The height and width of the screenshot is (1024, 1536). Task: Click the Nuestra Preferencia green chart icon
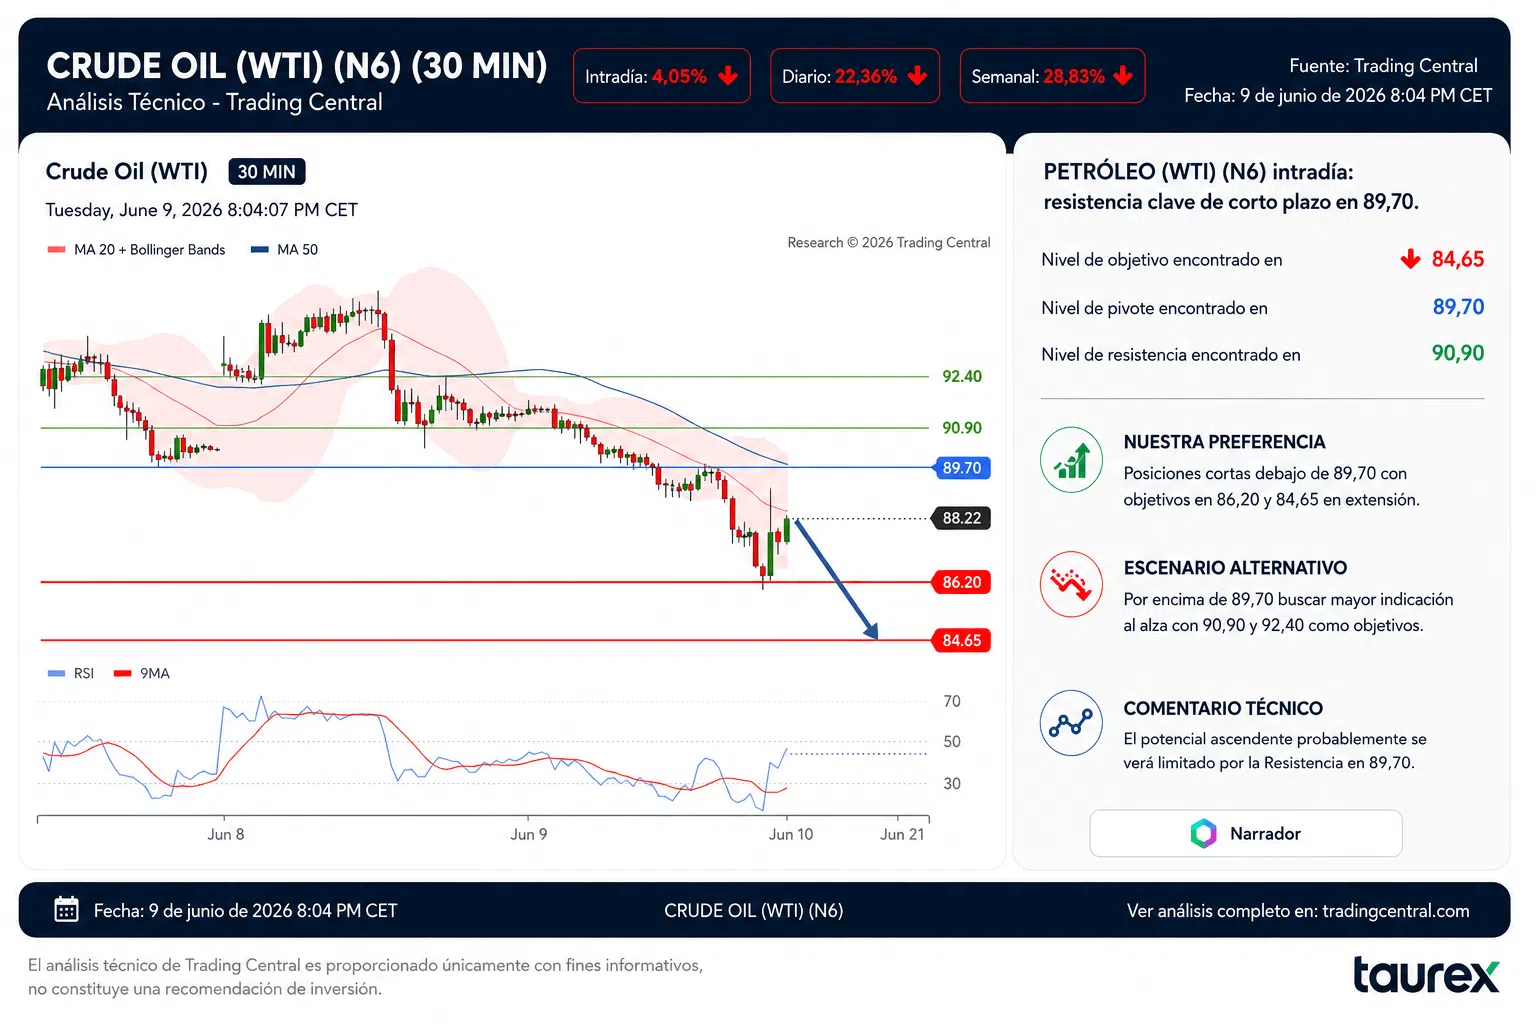tap(1071, 460)
